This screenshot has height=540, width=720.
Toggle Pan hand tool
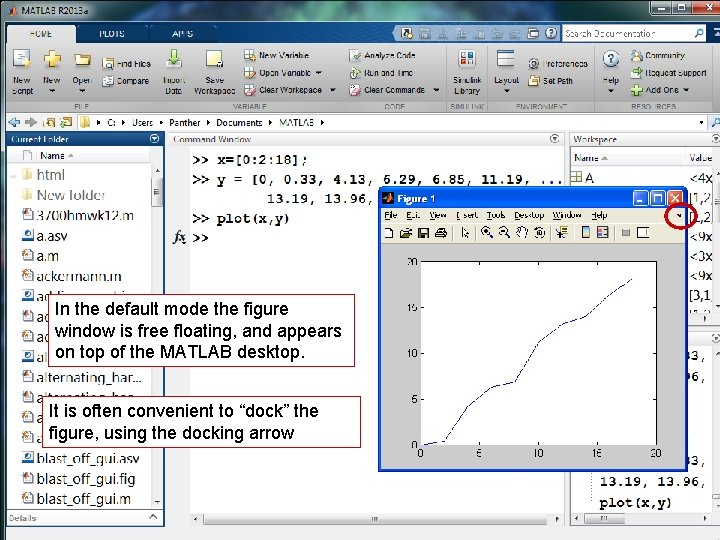[x=522, y=233]
